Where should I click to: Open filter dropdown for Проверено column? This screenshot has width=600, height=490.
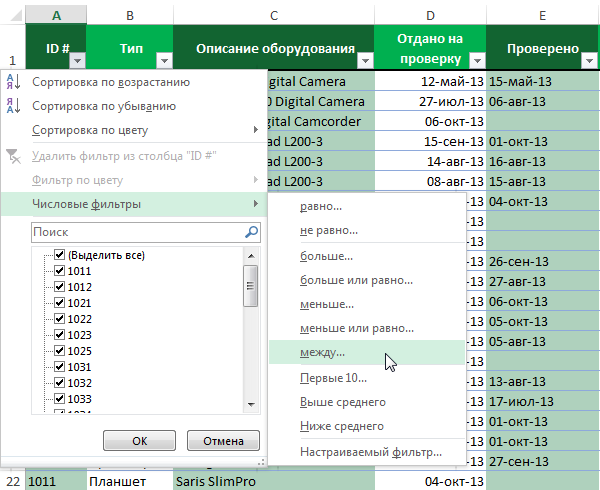(x=589, y=60)
